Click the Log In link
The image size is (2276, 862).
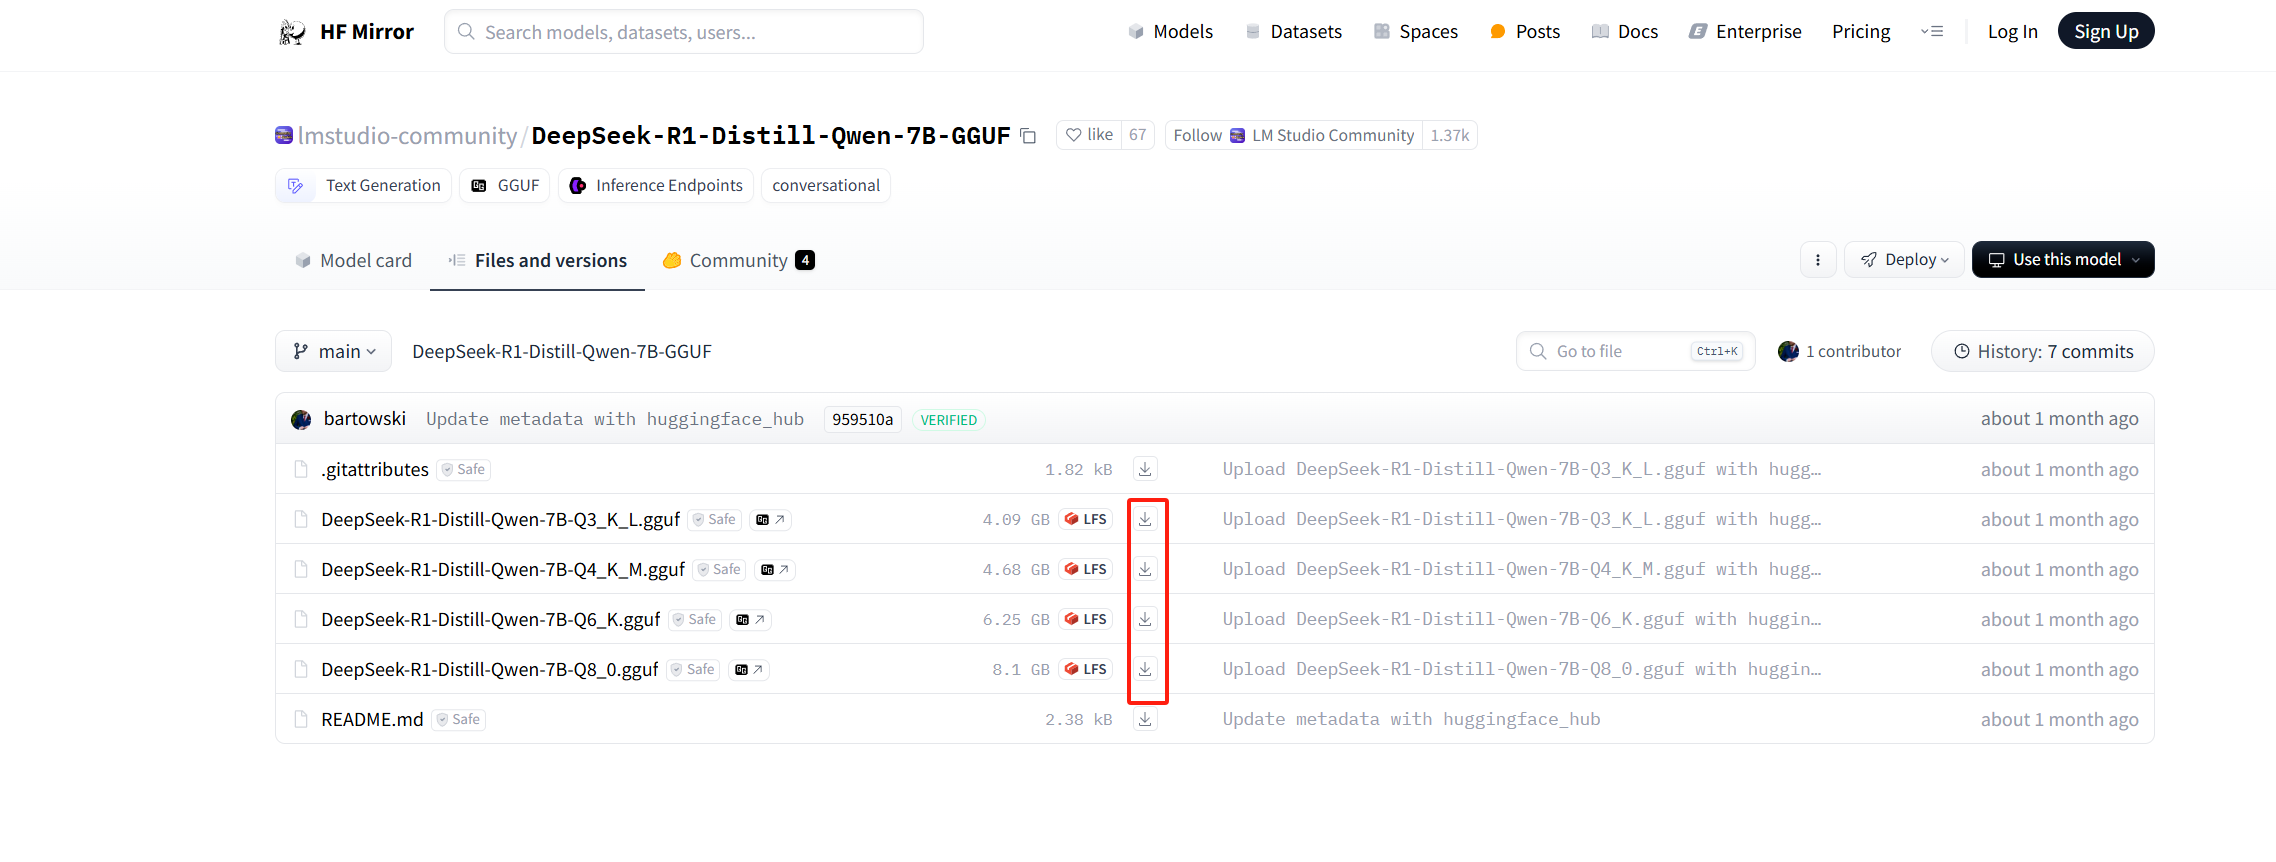pos(2013,32)
